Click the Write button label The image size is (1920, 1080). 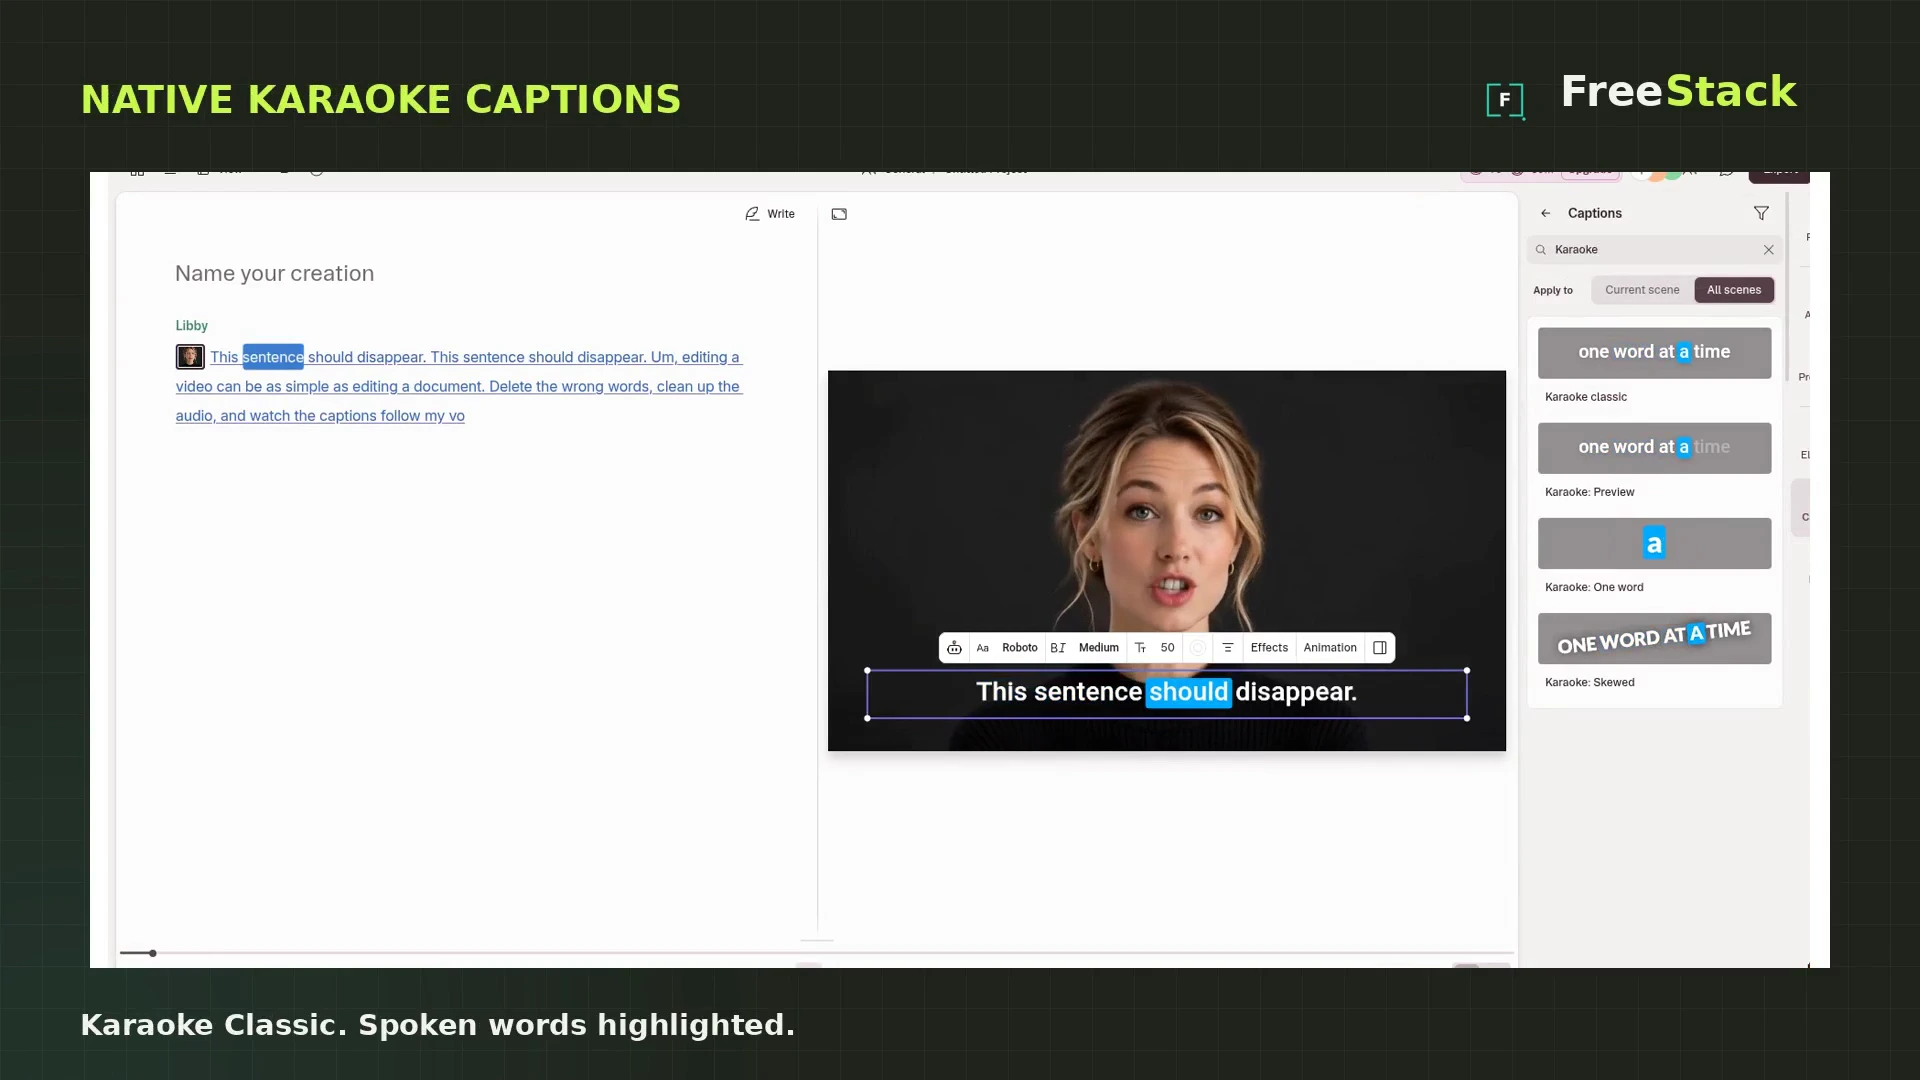[781, 214]
